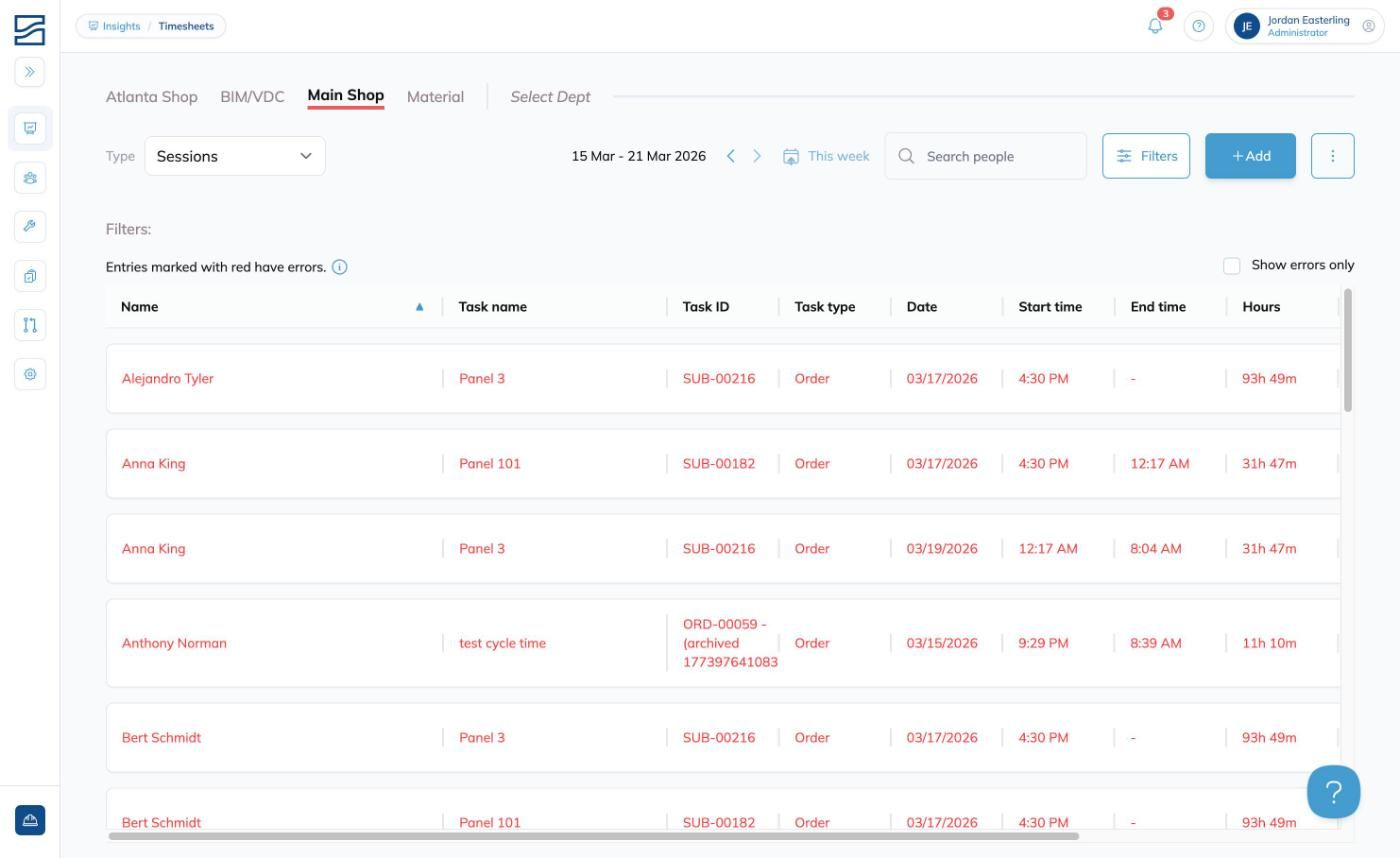Switch to the BIM/VDC tab

click(x=252, y=97)
